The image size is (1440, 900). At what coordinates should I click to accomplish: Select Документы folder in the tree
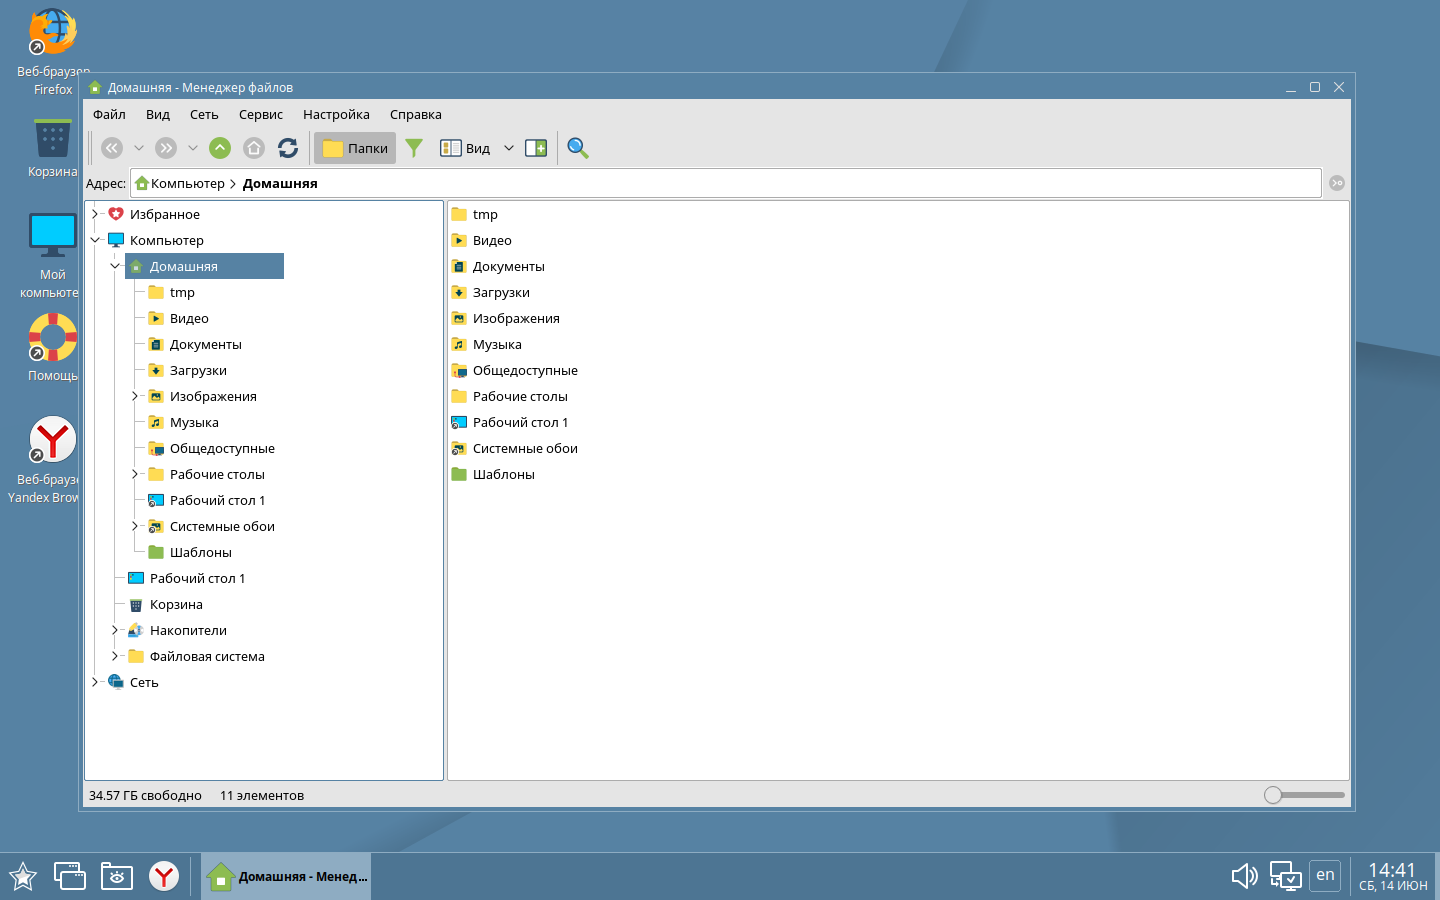tap(195, 344)
